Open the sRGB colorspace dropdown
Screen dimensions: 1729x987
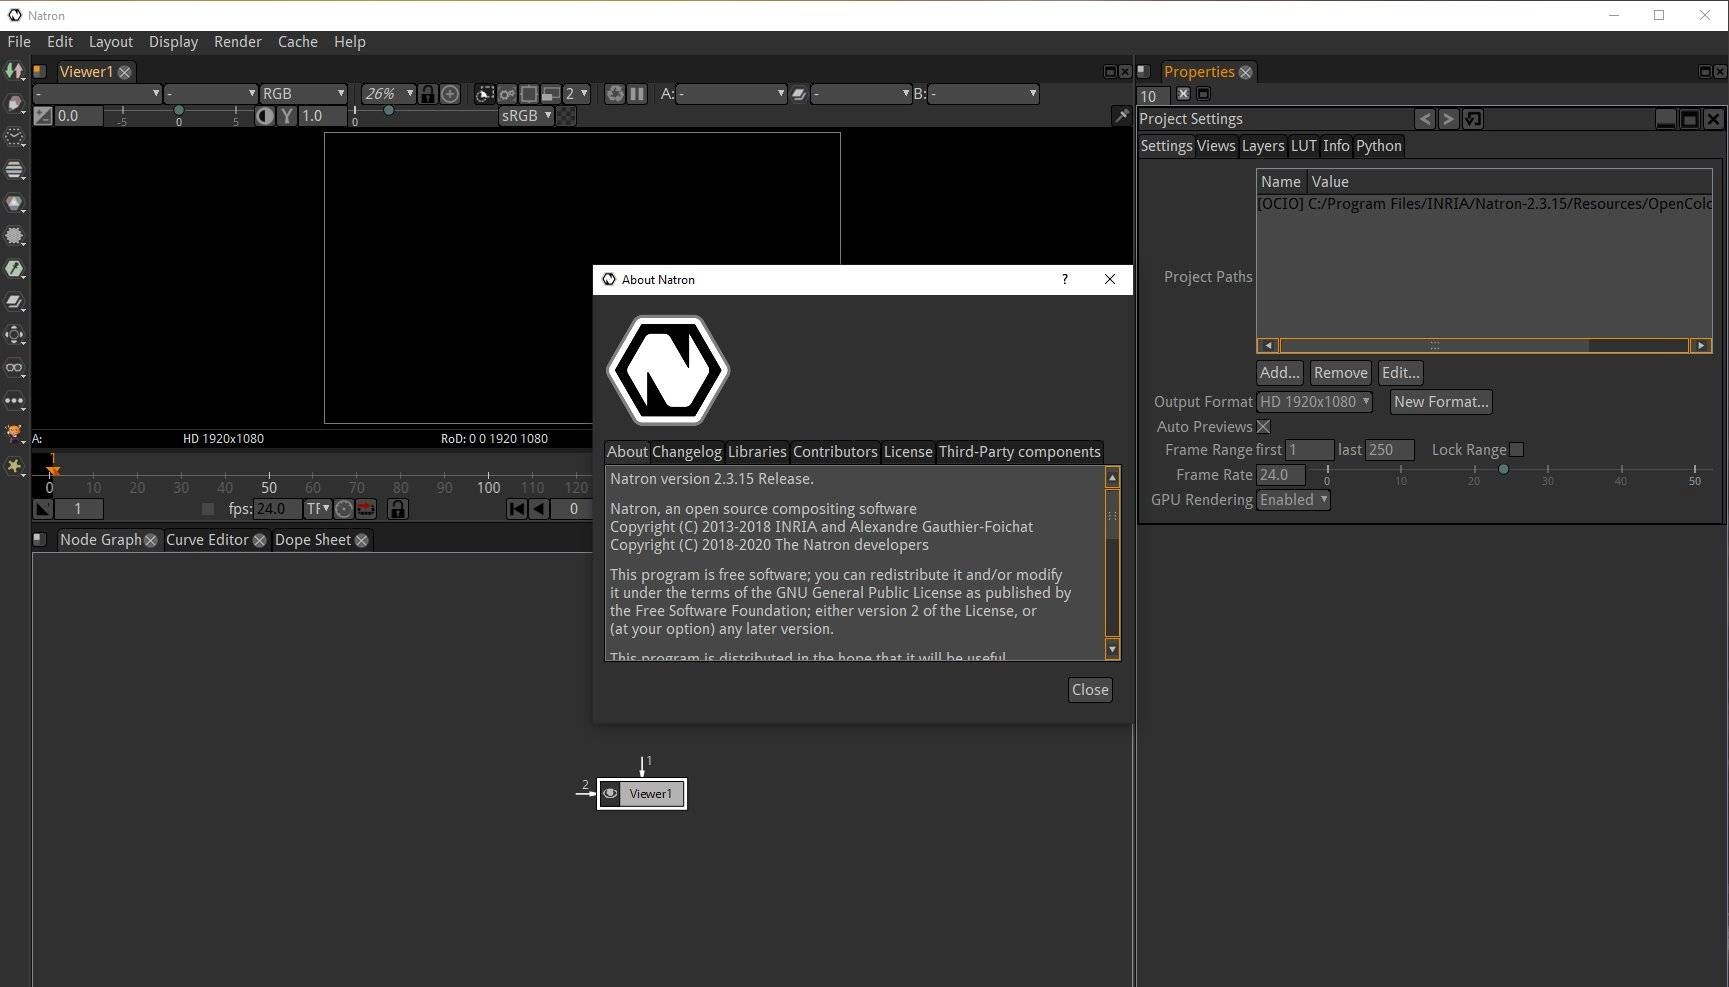click(527, 116)
